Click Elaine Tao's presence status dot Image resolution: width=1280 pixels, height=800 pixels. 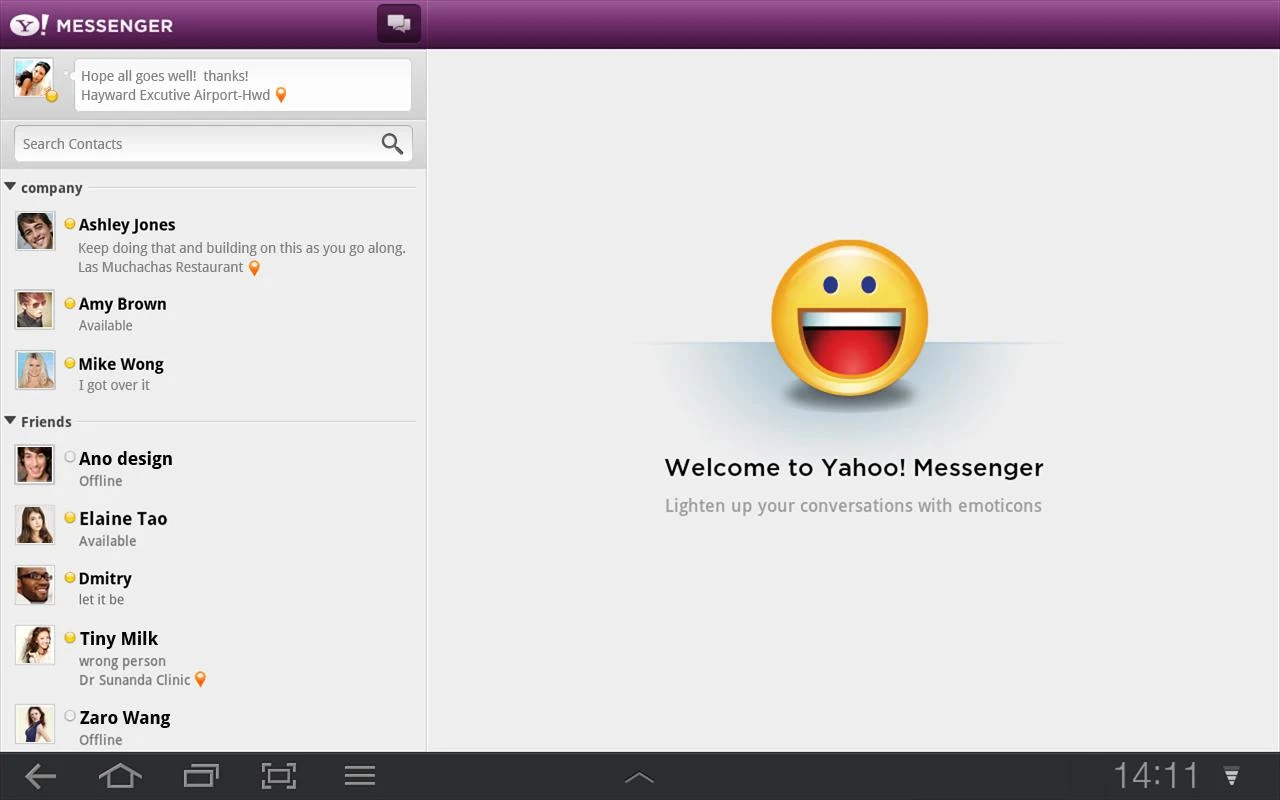[x=69, y=517]
